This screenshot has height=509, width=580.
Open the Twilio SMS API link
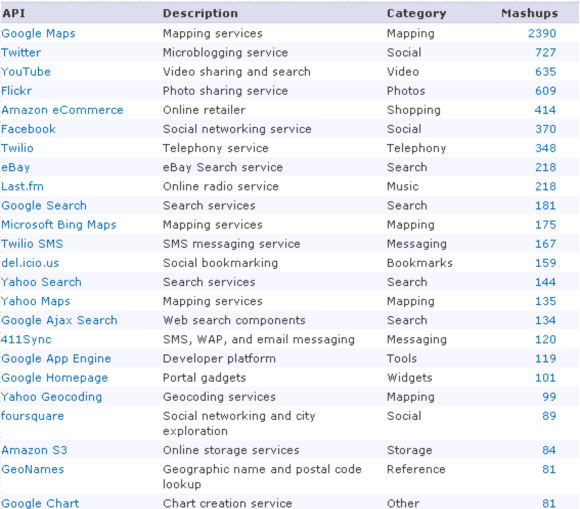(x=32, y=244)
